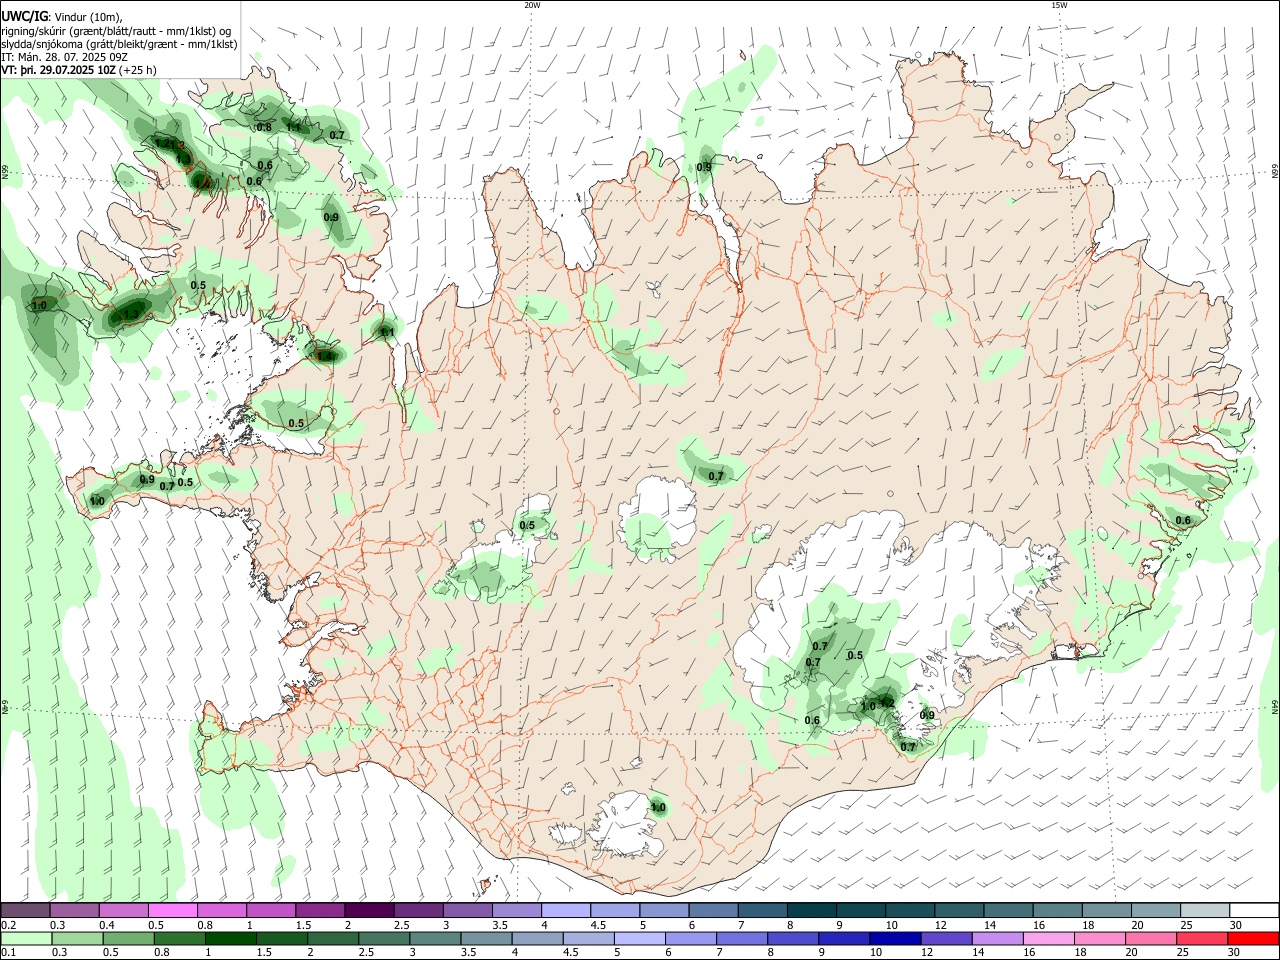
Task: Click the snow scale swatch between 14 and 16
Action: (x=1009, y=911)
